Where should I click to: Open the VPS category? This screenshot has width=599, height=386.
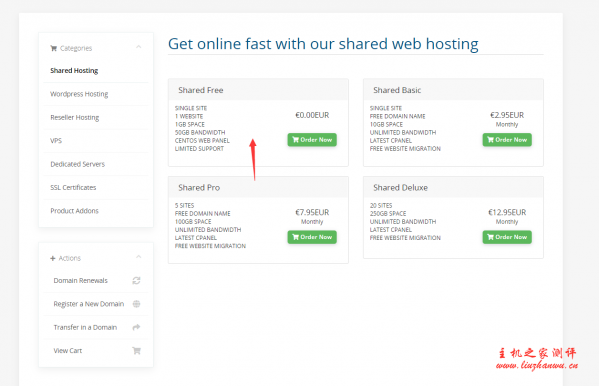point(96,141)
